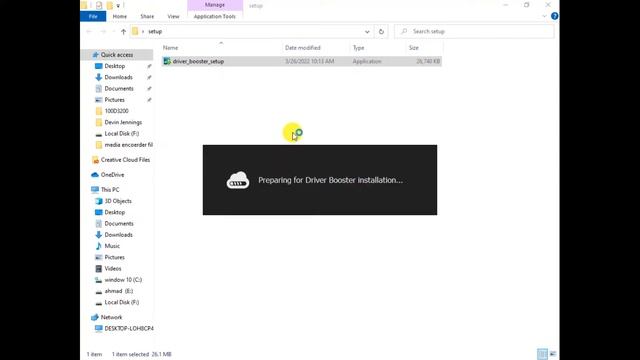Open Local Disk (F:) under Quick access
Viewport: 640px width, 360px height.
point(122,133)
